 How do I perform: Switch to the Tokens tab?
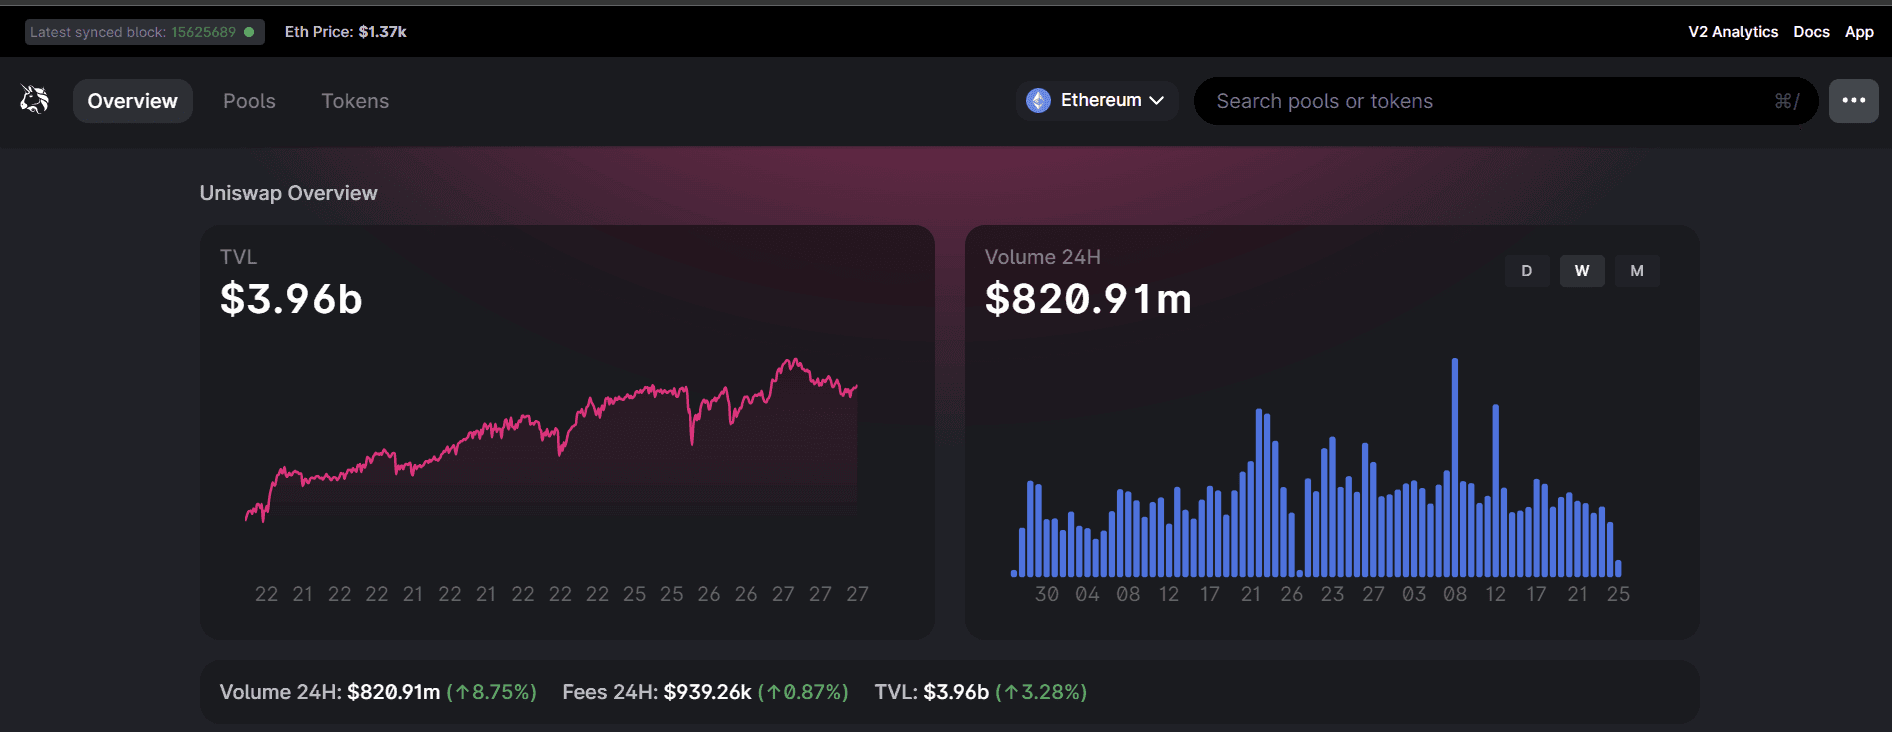(355, 101)
